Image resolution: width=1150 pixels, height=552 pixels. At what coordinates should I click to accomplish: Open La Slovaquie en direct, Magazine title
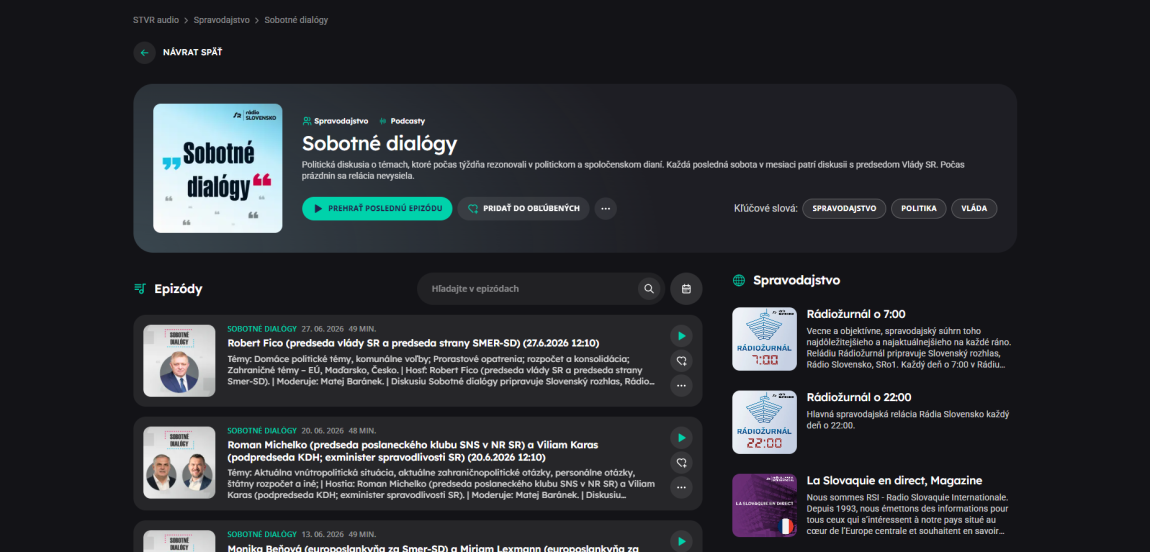[894, 481]
